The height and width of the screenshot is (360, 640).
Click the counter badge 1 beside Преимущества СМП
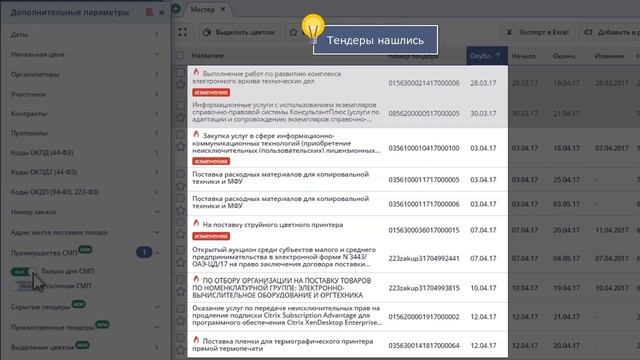pos(144,253)
